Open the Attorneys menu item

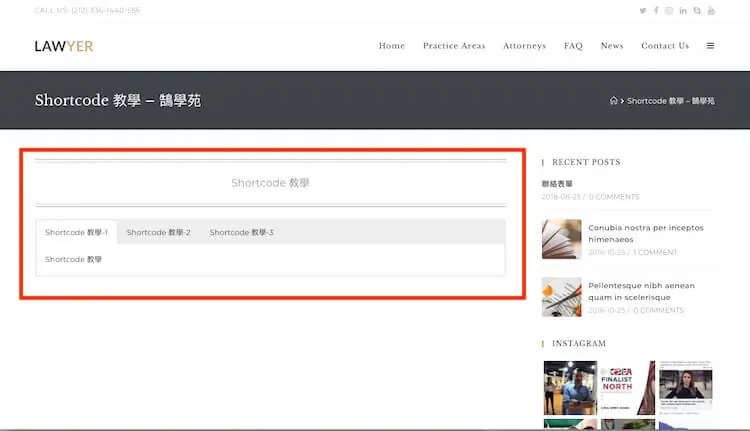click(524, 45)
